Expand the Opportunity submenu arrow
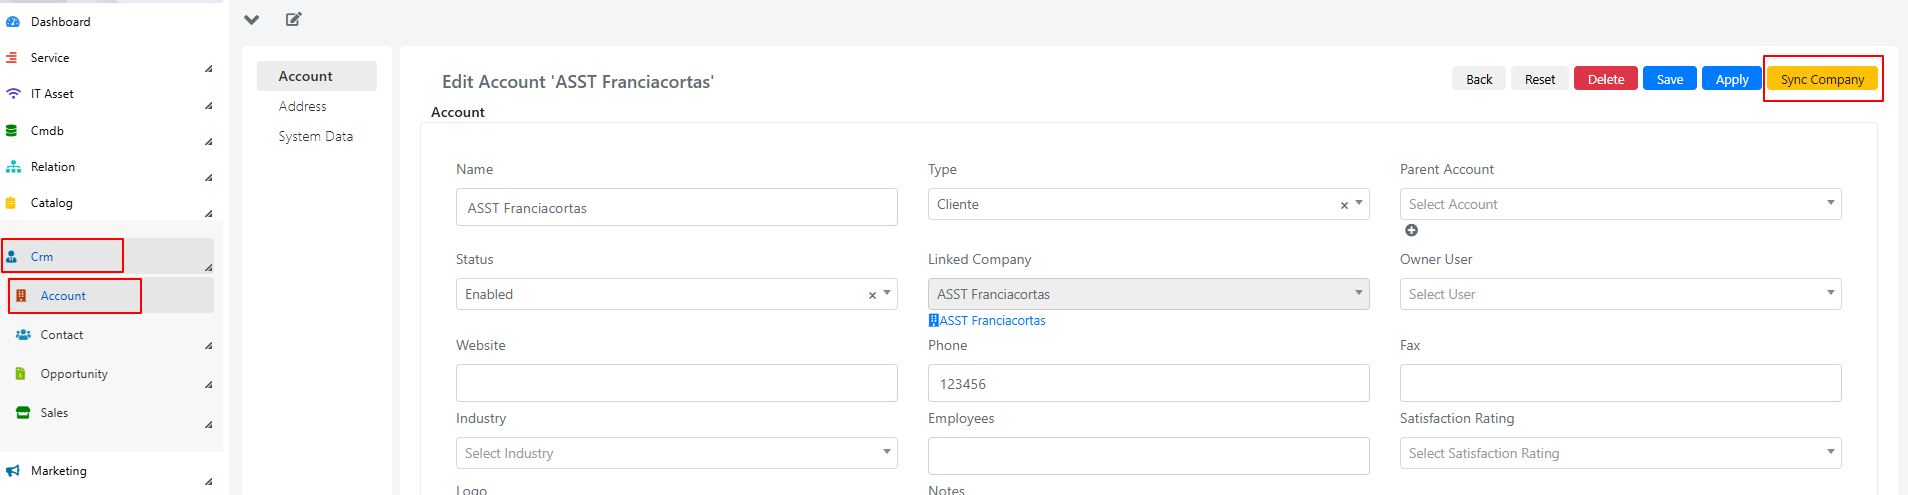The width and height of the screenshot is (1908, 495). tap(208, 384)
